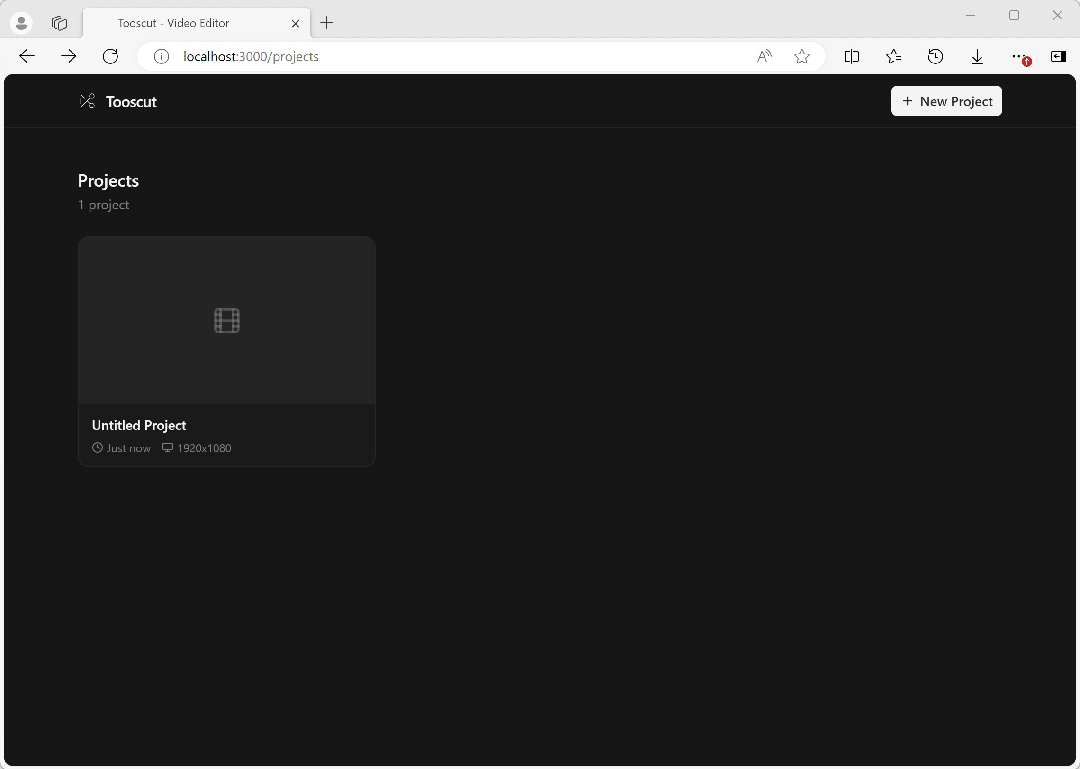The width and height of the screenshot is (1080, 769).
Task: Open the browser profile avatar icon
Action: click(21, 23)
